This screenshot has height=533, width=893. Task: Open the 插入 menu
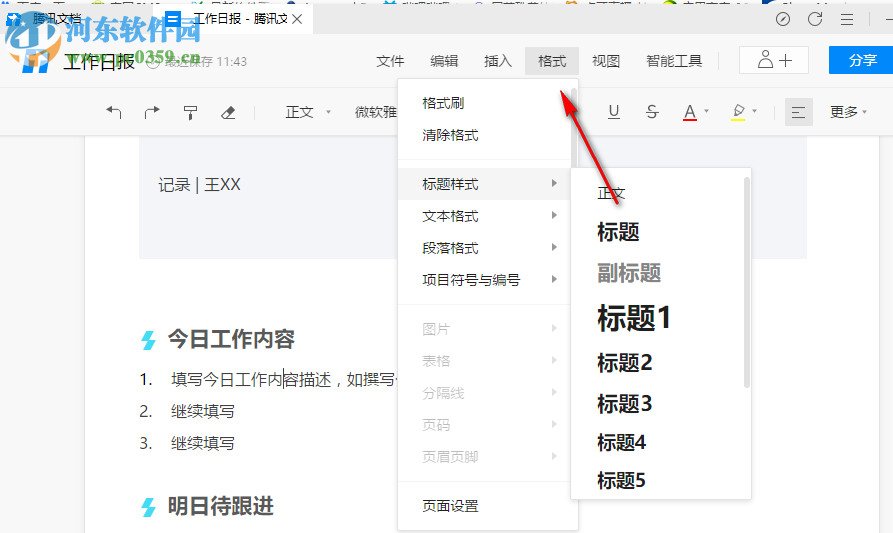click(498, 61)
